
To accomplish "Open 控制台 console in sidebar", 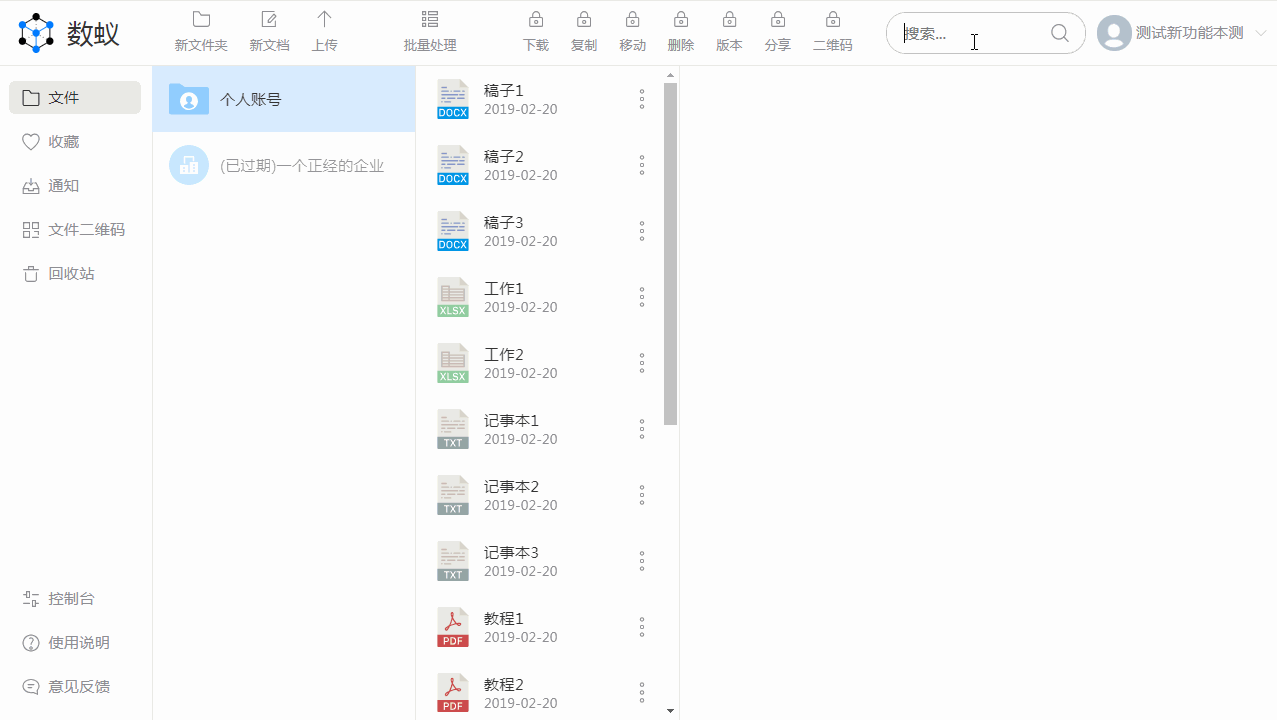I will coord(75,598).
